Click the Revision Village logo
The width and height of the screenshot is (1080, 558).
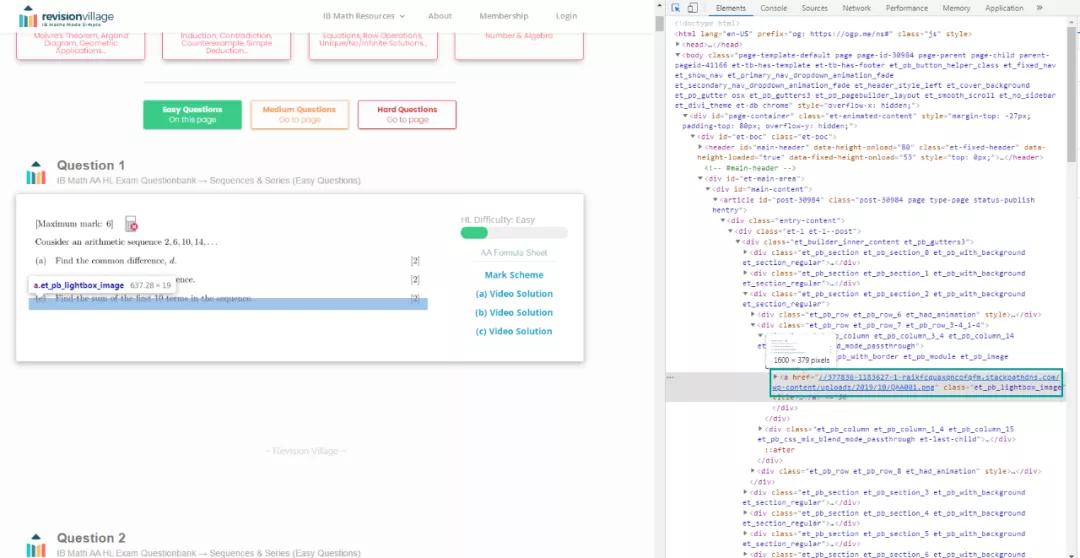coord(66,17)
